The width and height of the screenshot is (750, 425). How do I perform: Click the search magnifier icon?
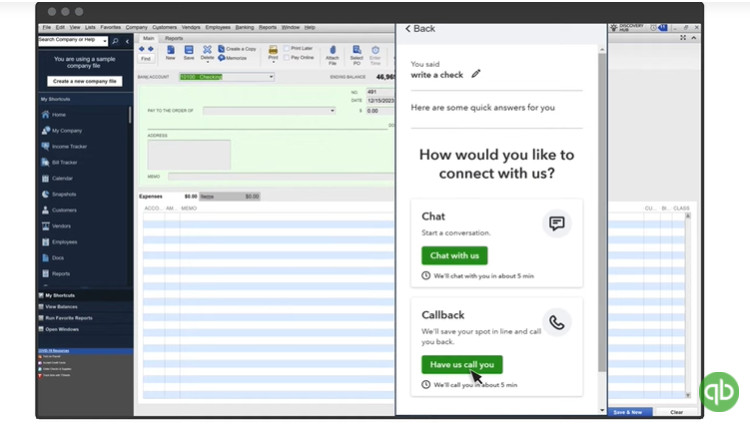tap(115, 42)
